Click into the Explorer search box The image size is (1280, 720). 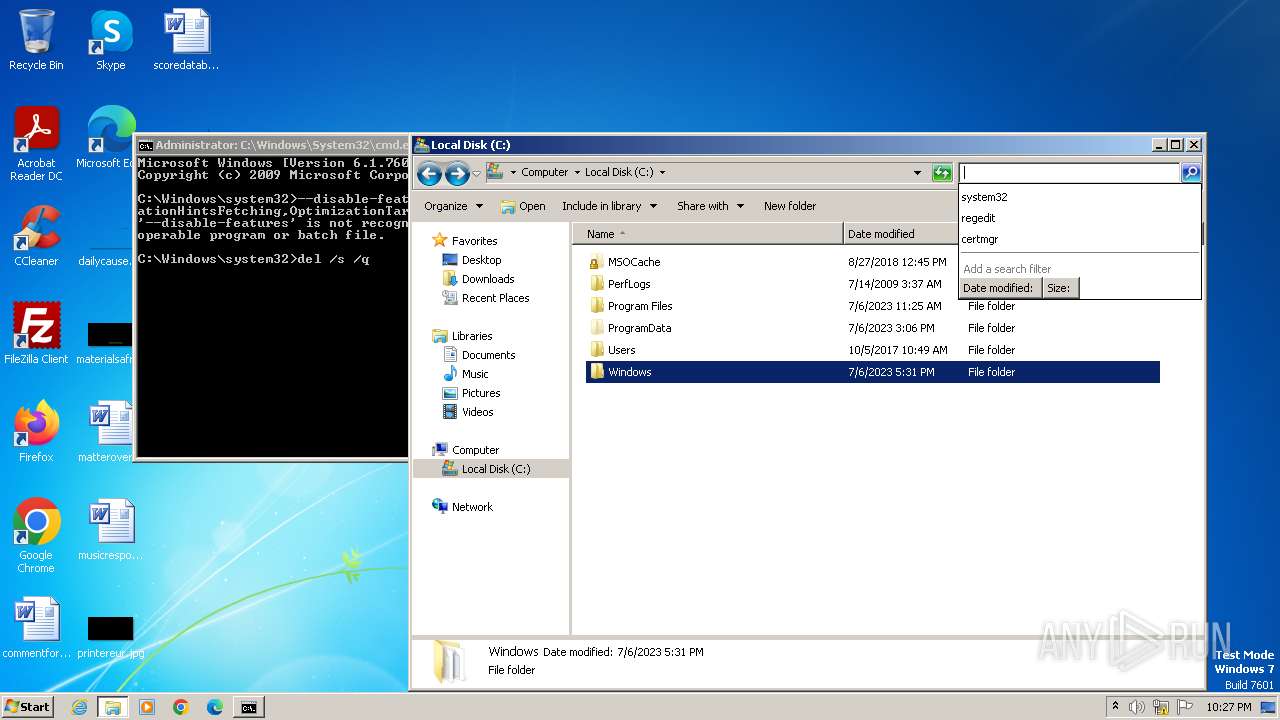click(x=1069, y=173)
